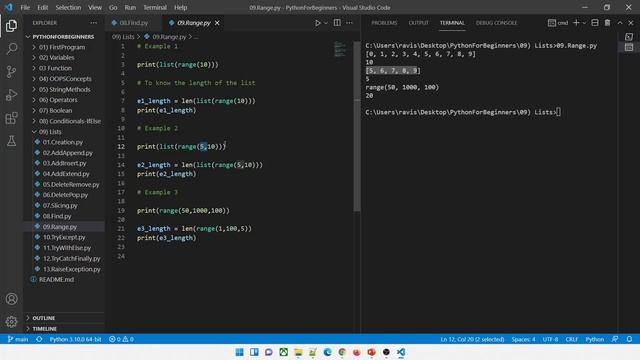Create a new terminal with plus icon
640x360 pixels.
576,23
